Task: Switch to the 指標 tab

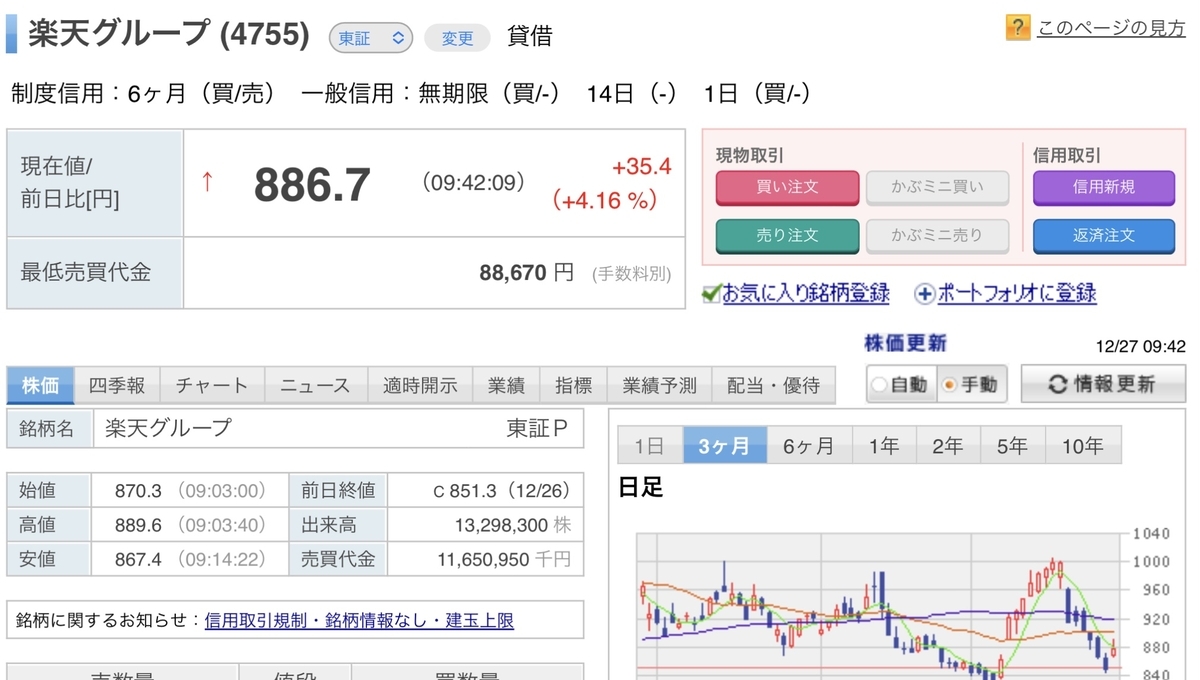Action: (x=573, y=385)
